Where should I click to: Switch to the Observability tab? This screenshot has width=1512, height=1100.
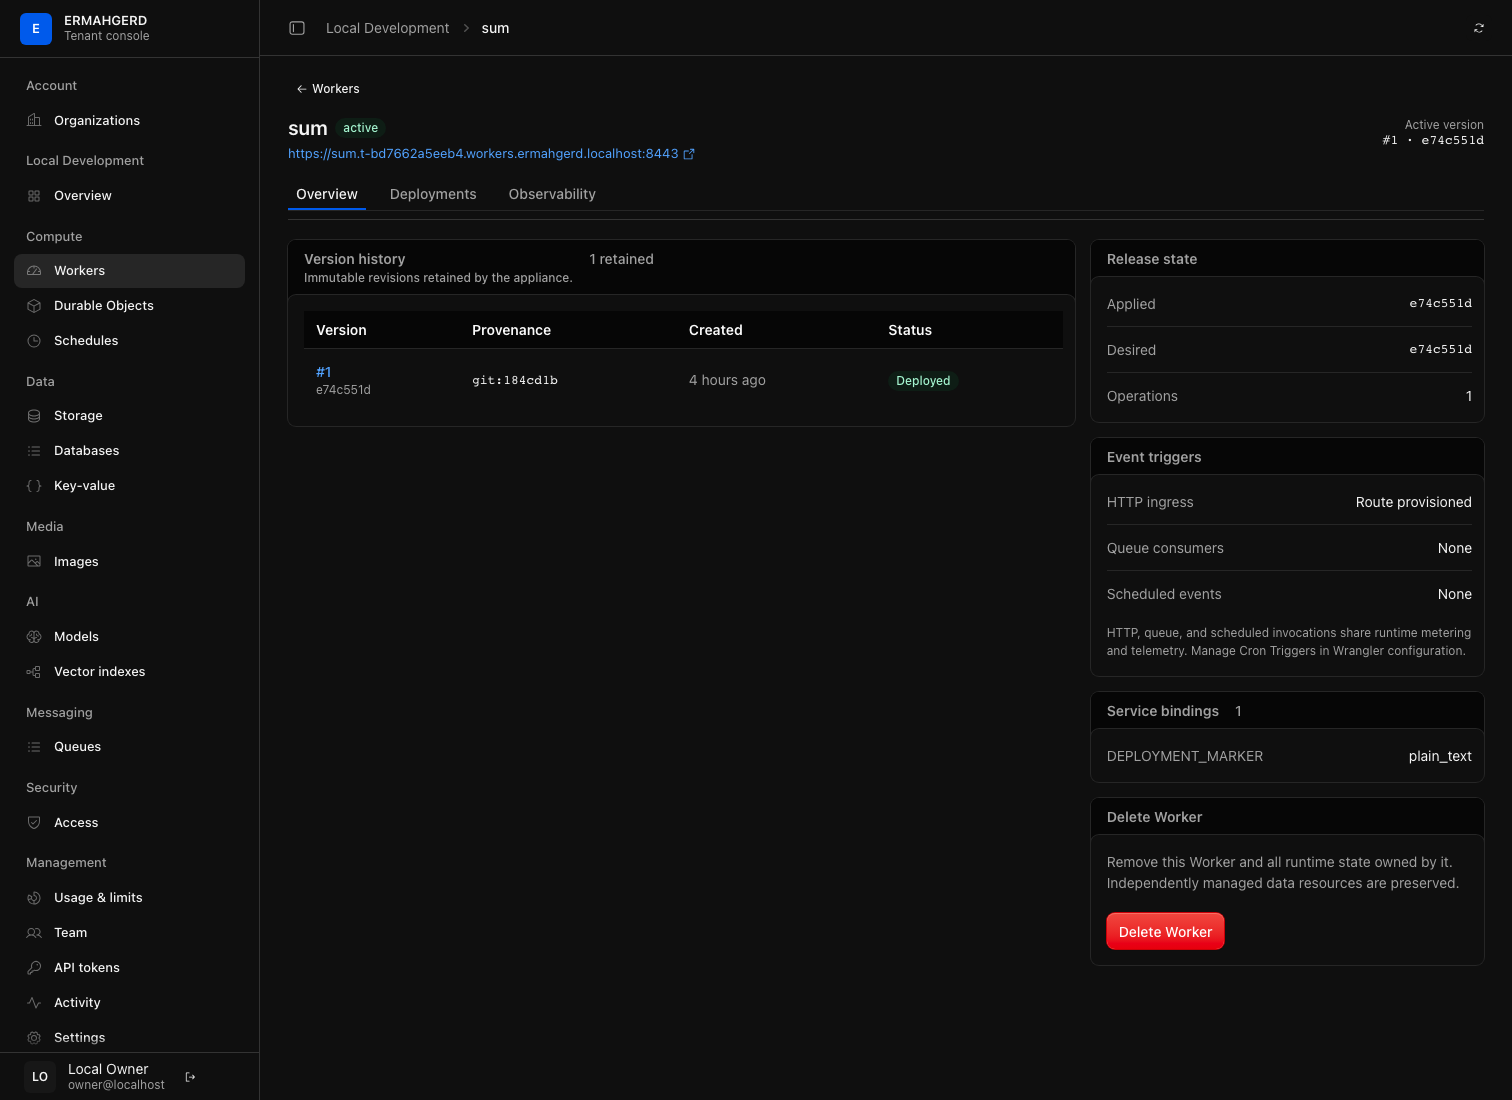click(x=552, y=194)
